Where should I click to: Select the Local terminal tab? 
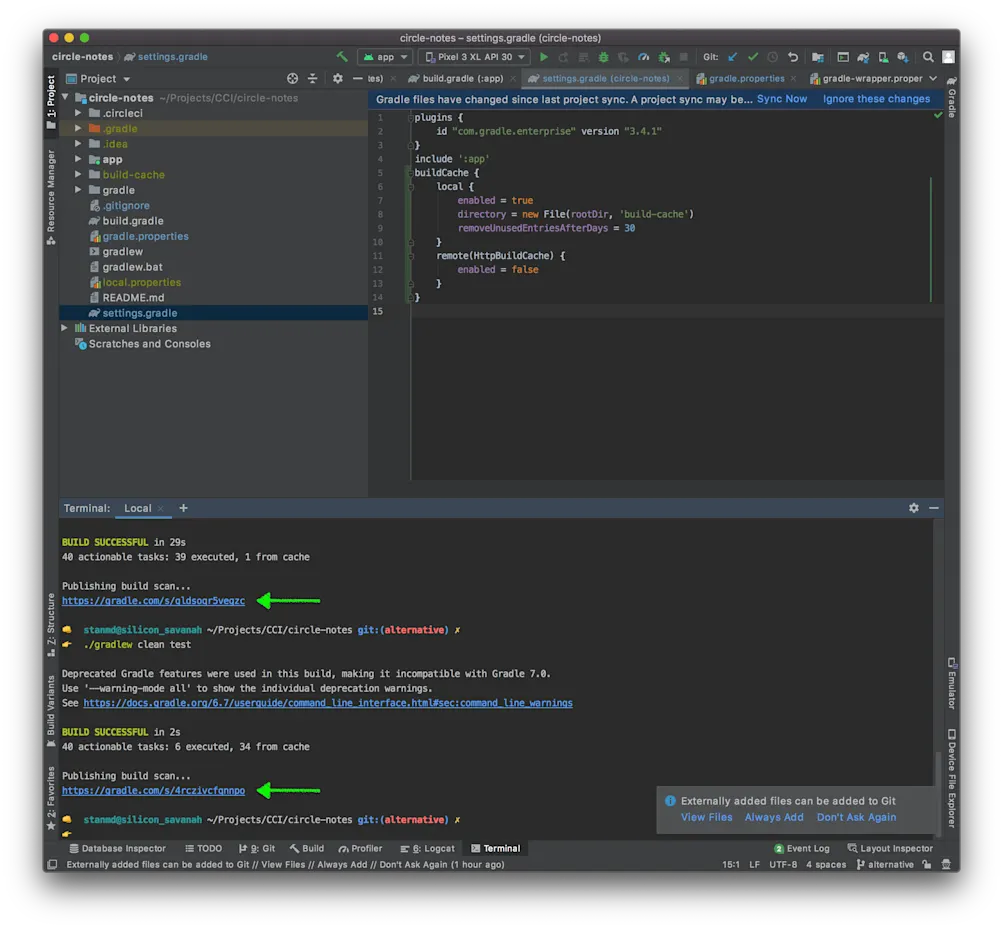click(138, 508)
